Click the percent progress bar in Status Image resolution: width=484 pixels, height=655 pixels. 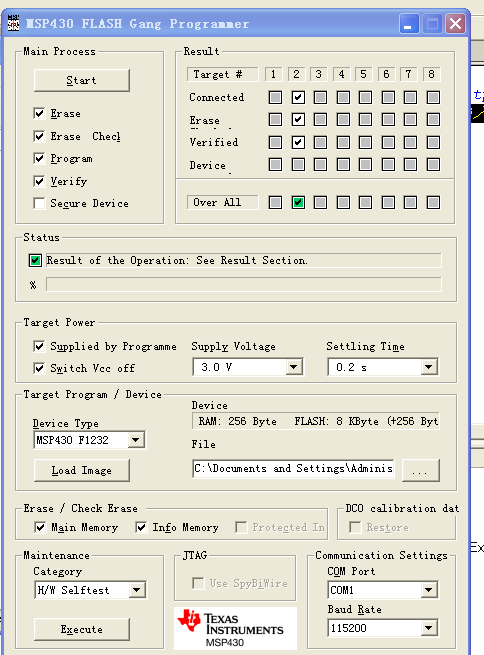click(243, 284)
